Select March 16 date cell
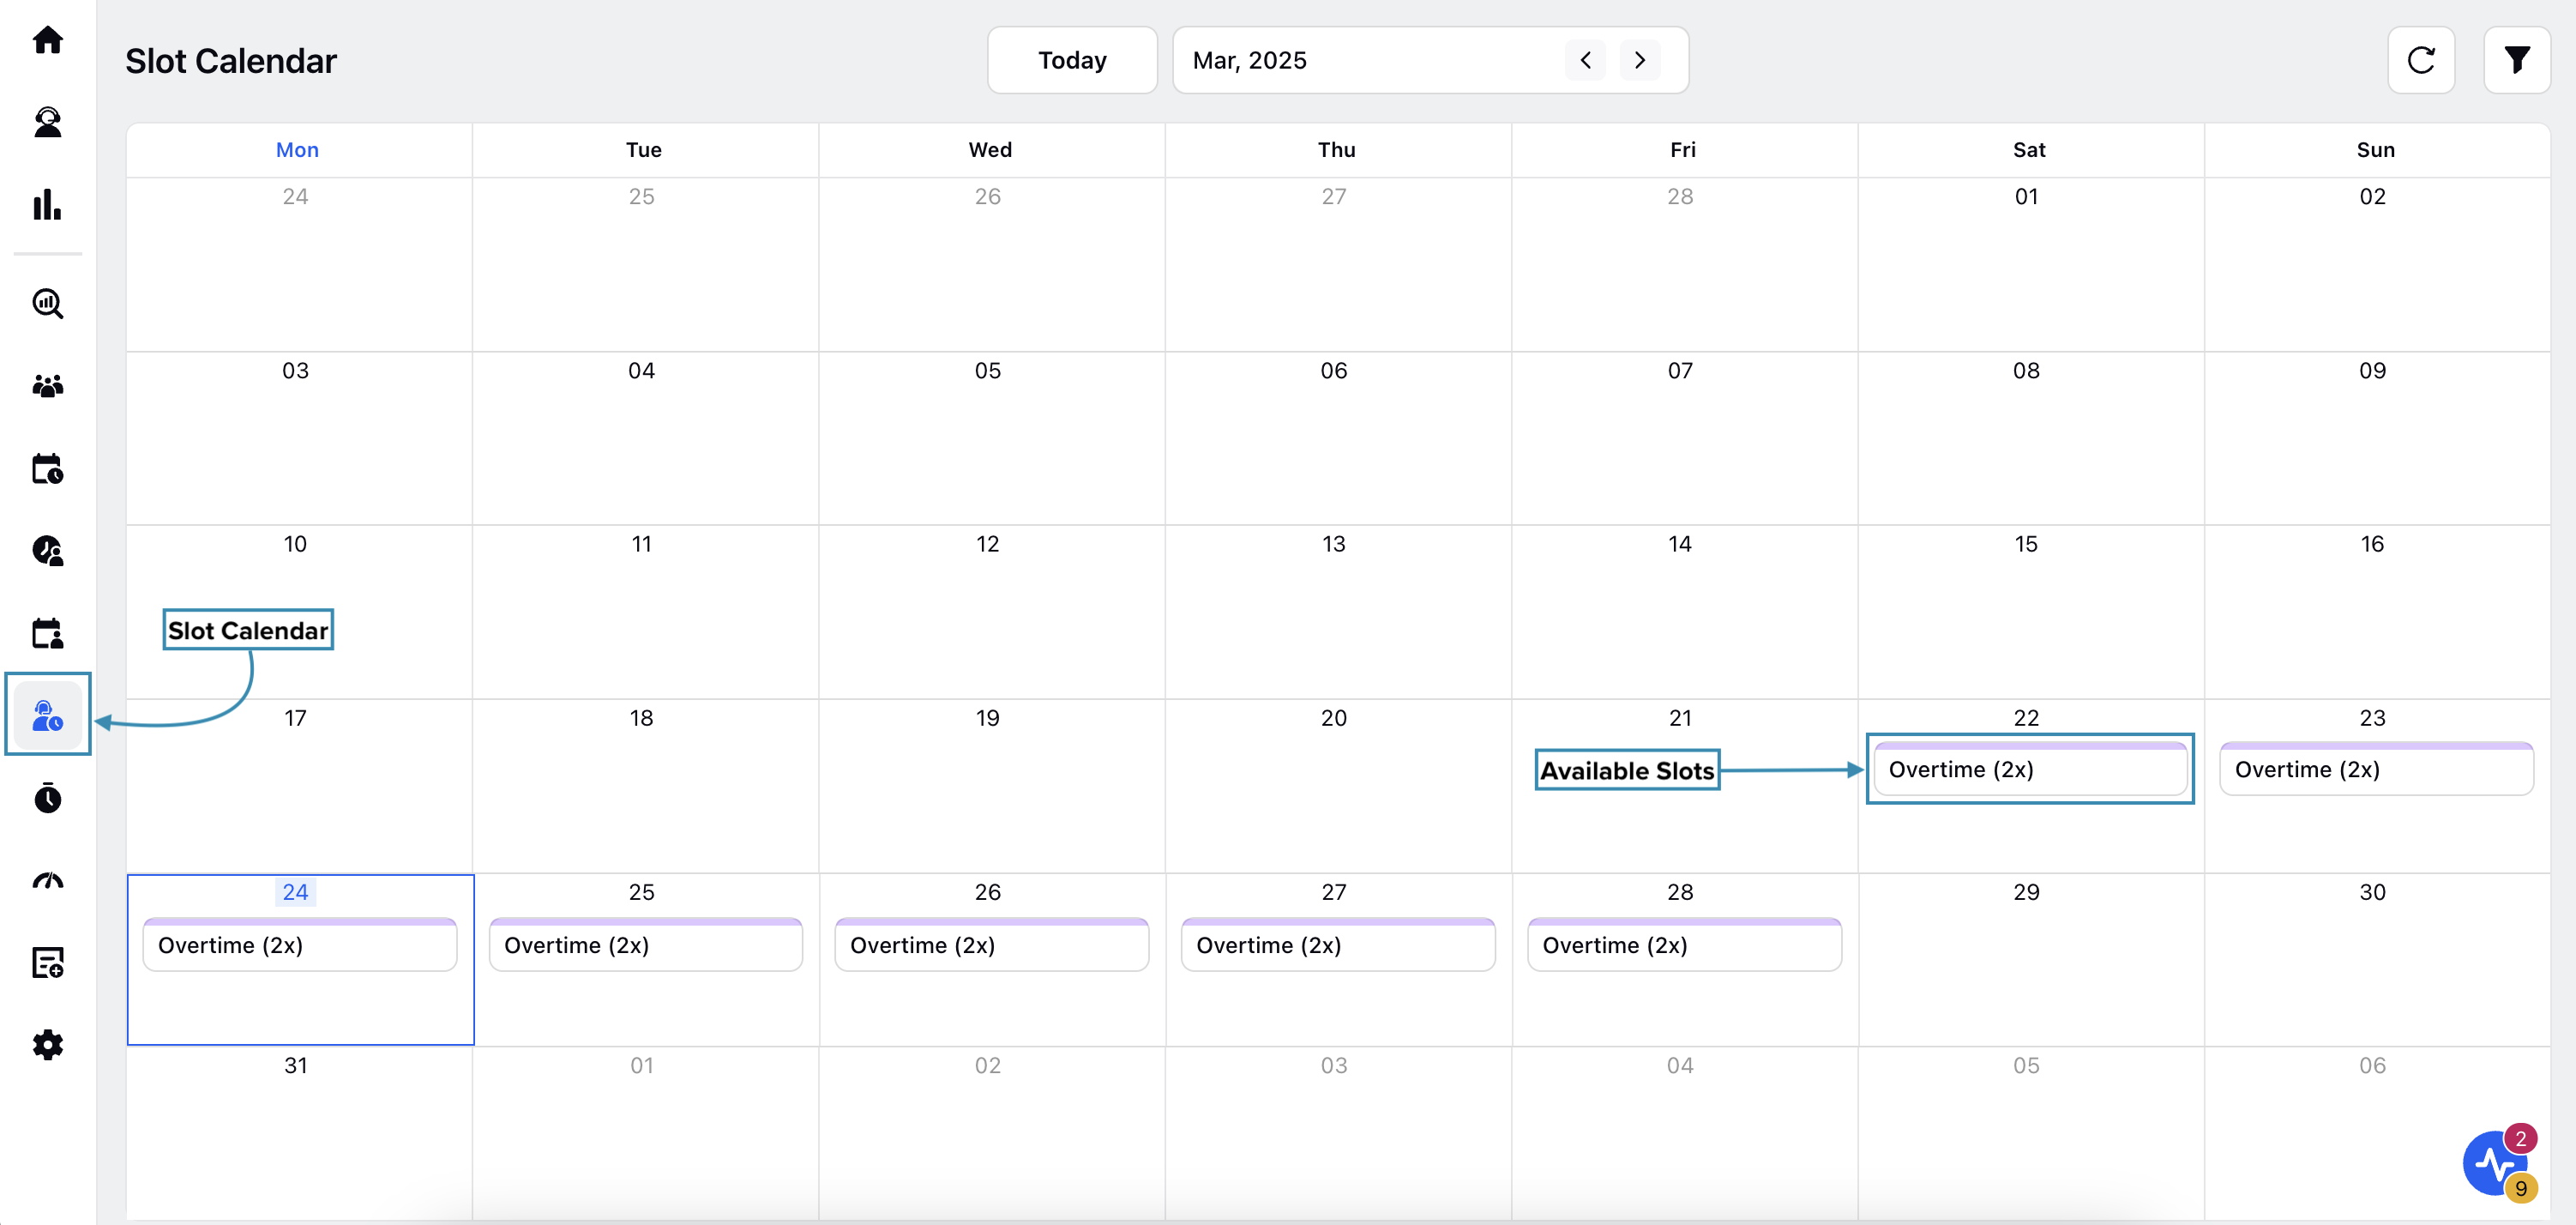 [x=2376, y=612]
